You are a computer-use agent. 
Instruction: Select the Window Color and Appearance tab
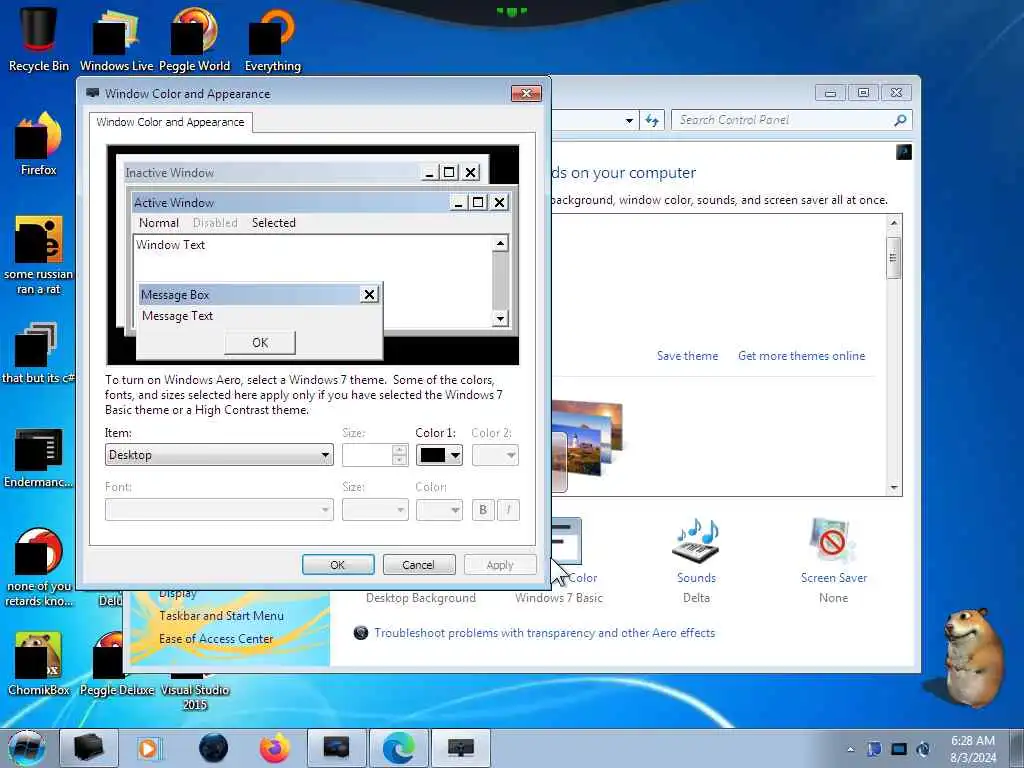(x=170, y=122)
